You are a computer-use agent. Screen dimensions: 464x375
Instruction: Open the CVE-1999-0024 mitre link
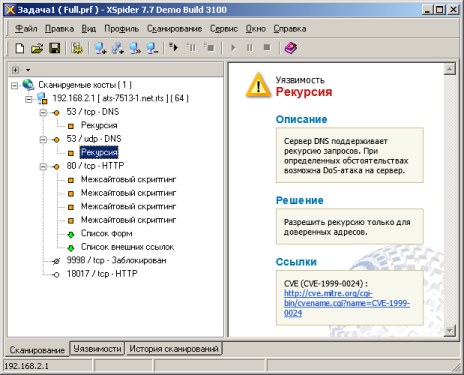(347, 303)
